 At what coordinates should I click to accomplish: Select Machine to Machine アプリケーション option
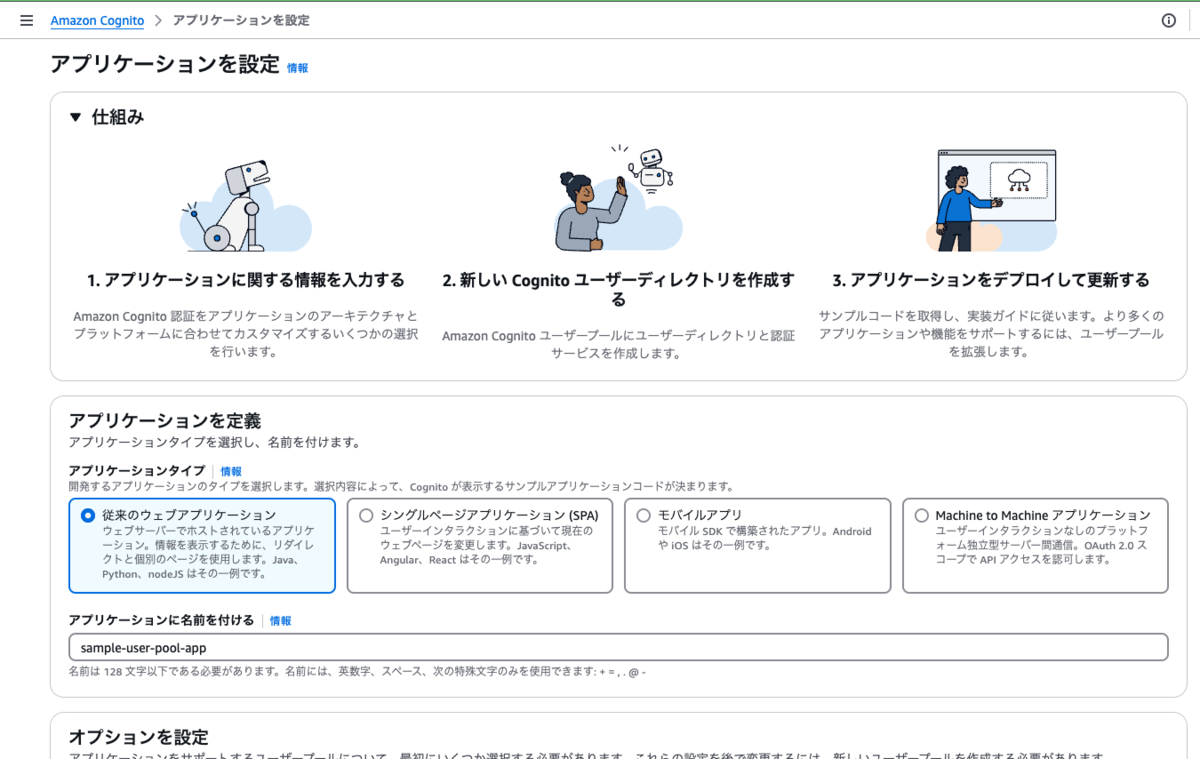click(921, 515)
